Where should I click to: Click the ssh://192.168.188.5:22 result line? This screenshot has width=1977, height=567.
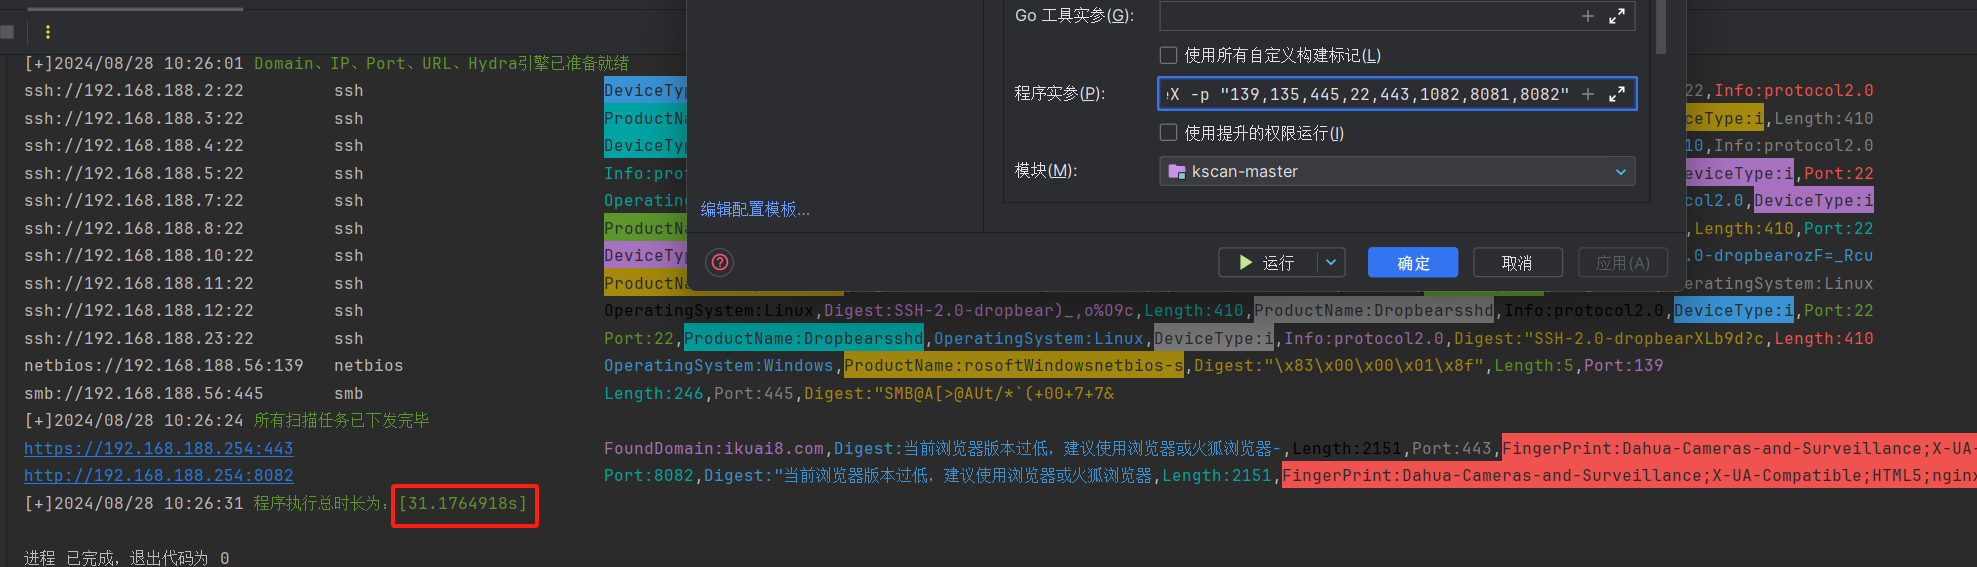(x=134, y=173)
